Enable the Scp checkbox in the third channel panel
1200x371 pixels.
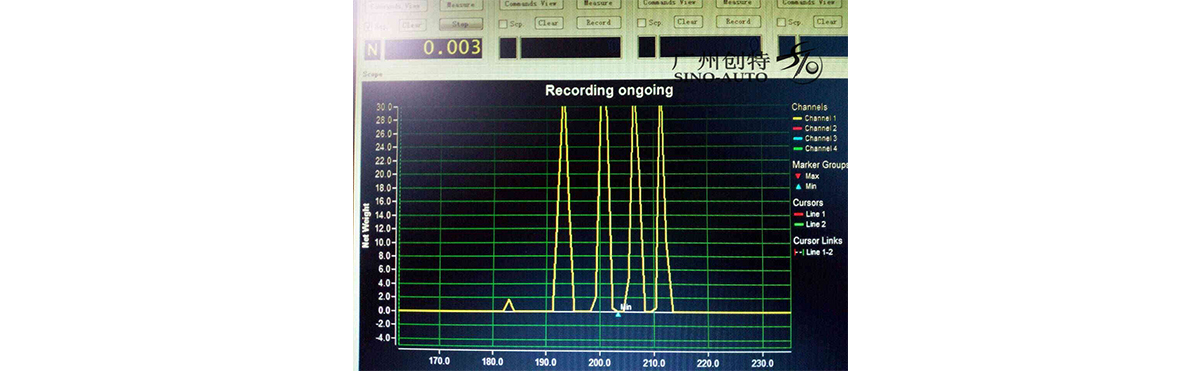coord(641,22)
